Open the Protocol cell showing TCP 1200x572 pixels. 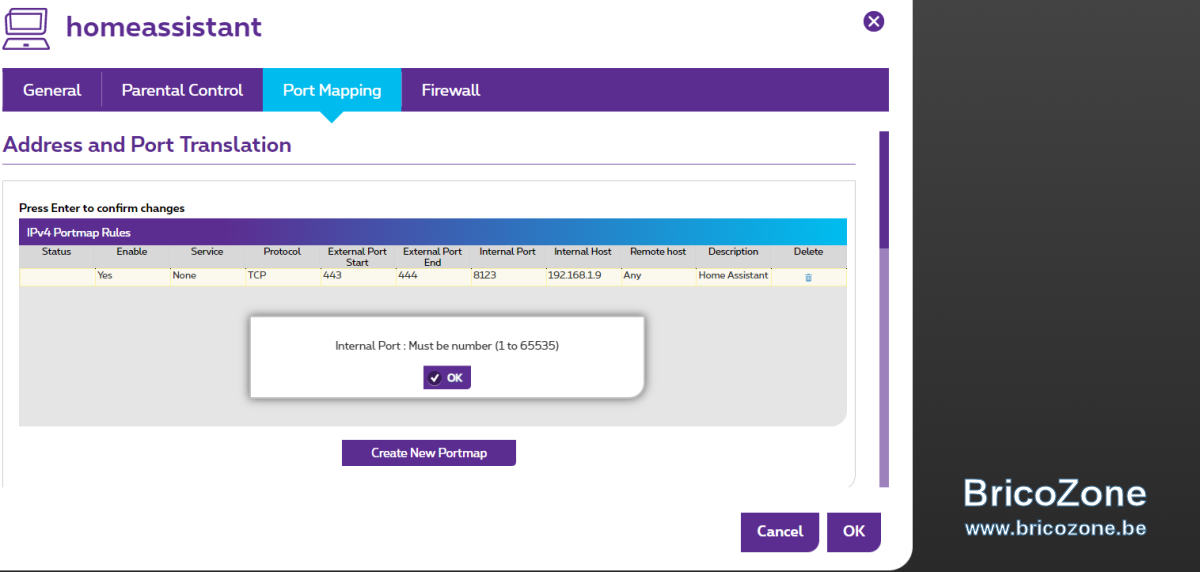[283, 276]
